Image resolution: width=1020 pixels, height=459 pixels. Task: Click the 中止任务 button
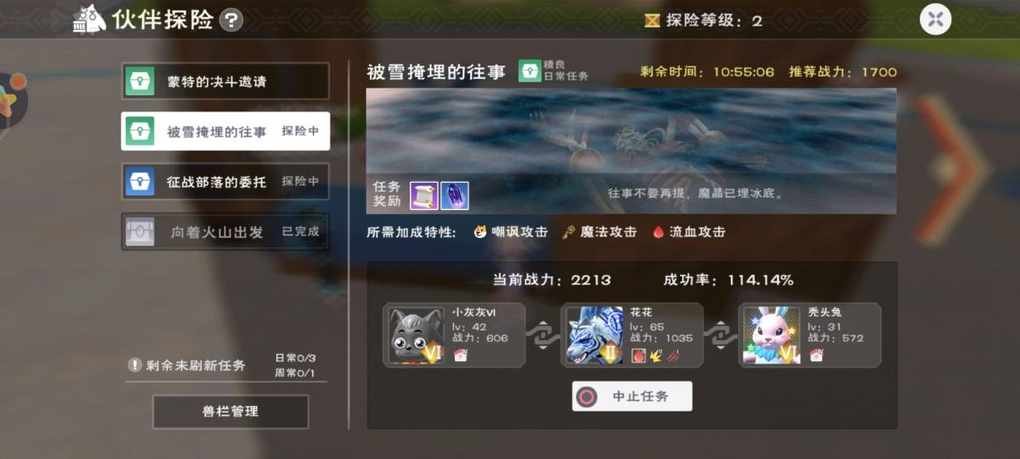coord(632,396)
